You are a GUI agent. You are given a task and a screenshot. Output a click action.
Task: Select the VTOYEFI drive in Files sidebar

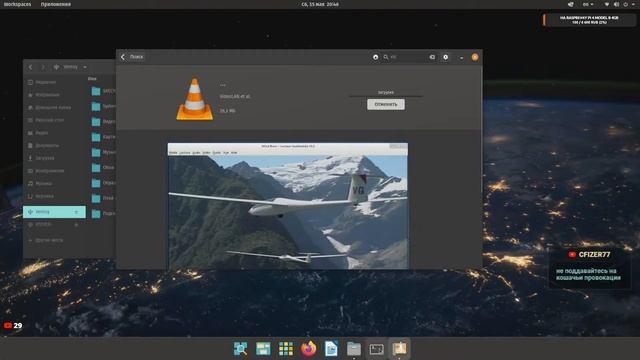54,224
